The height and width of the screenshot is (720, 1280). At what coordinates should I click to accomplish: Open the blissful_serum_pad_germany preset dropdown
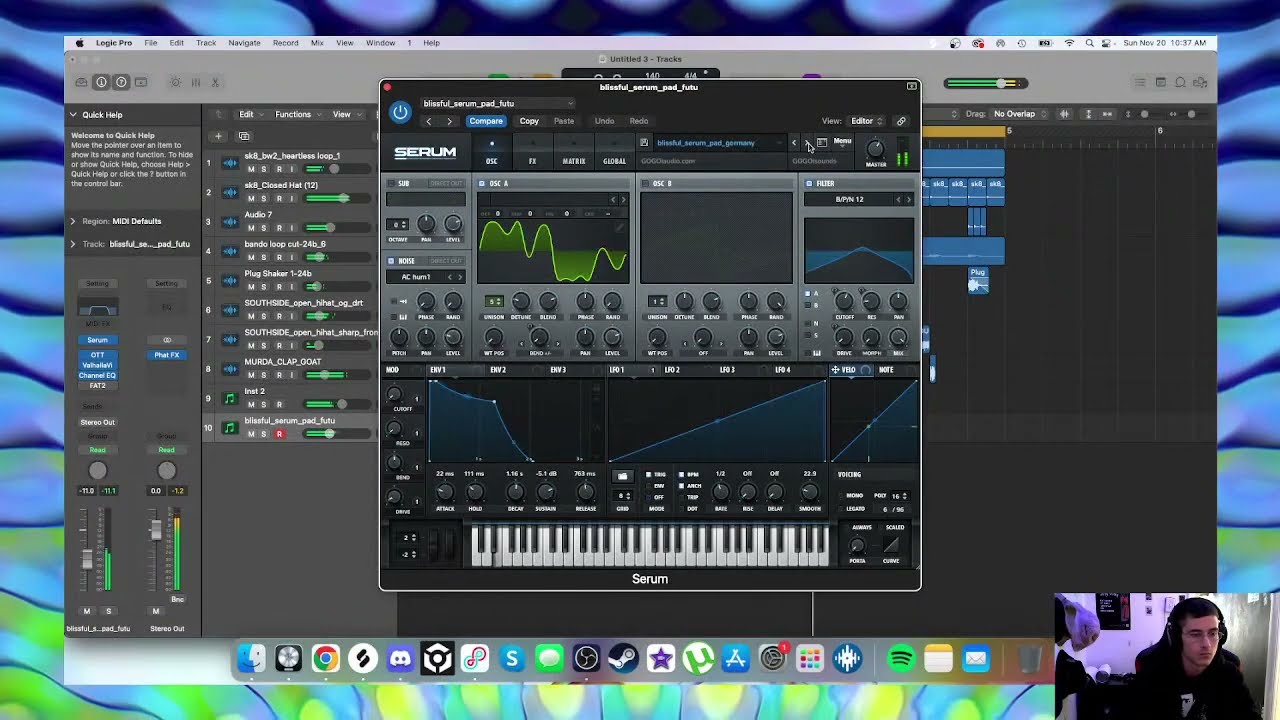coord(718,143)
